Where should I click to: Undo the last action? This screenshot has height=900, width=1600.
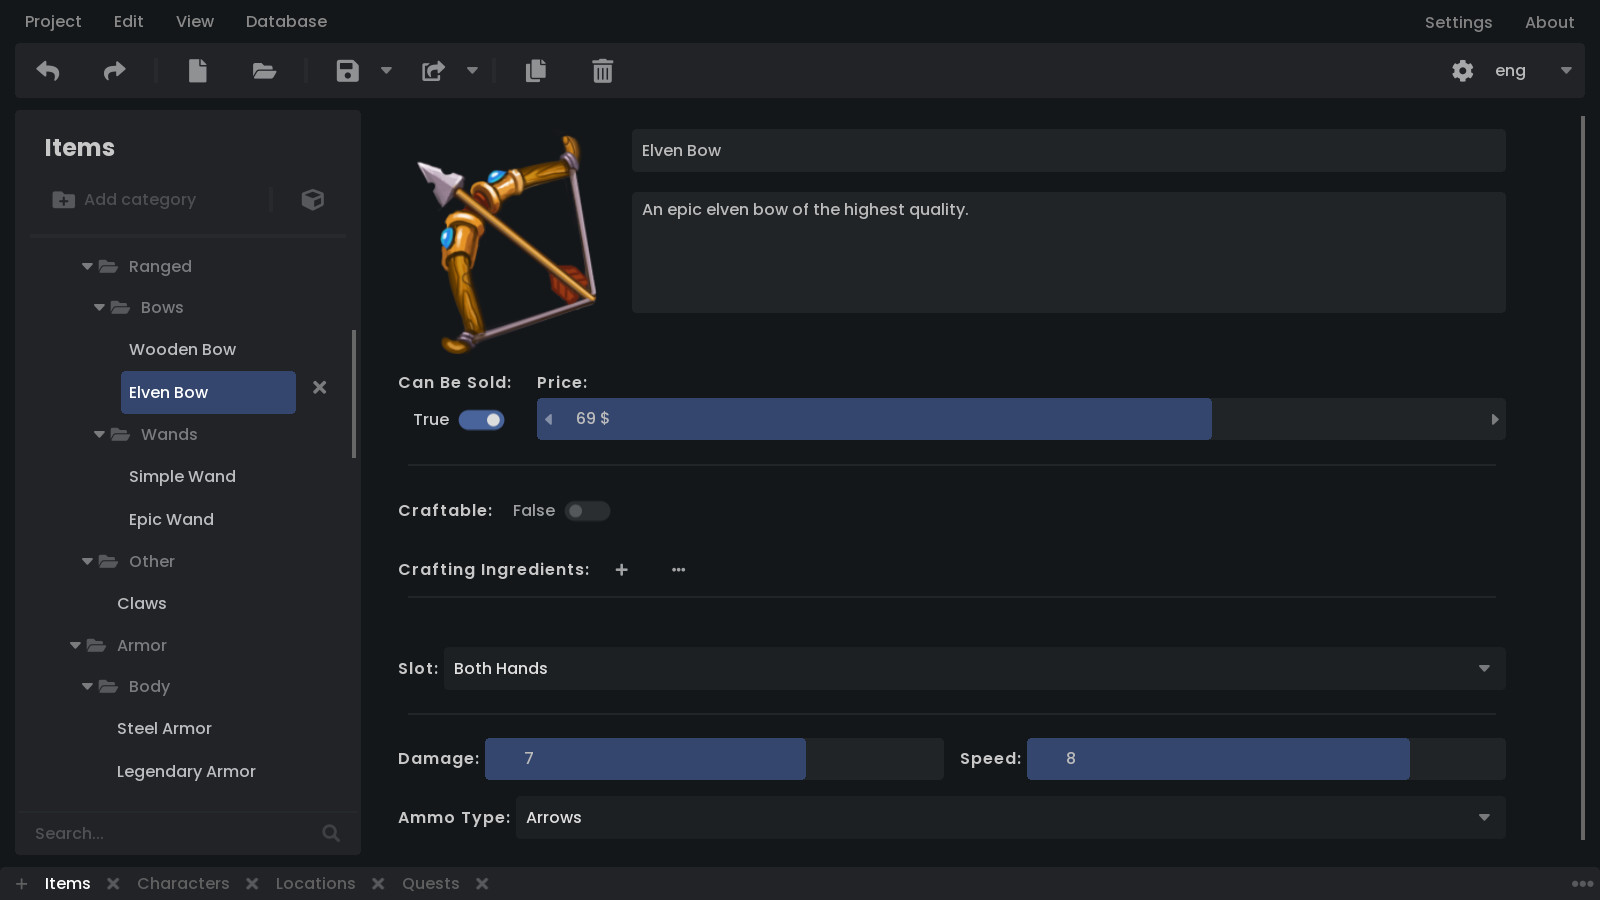point(47,71)
